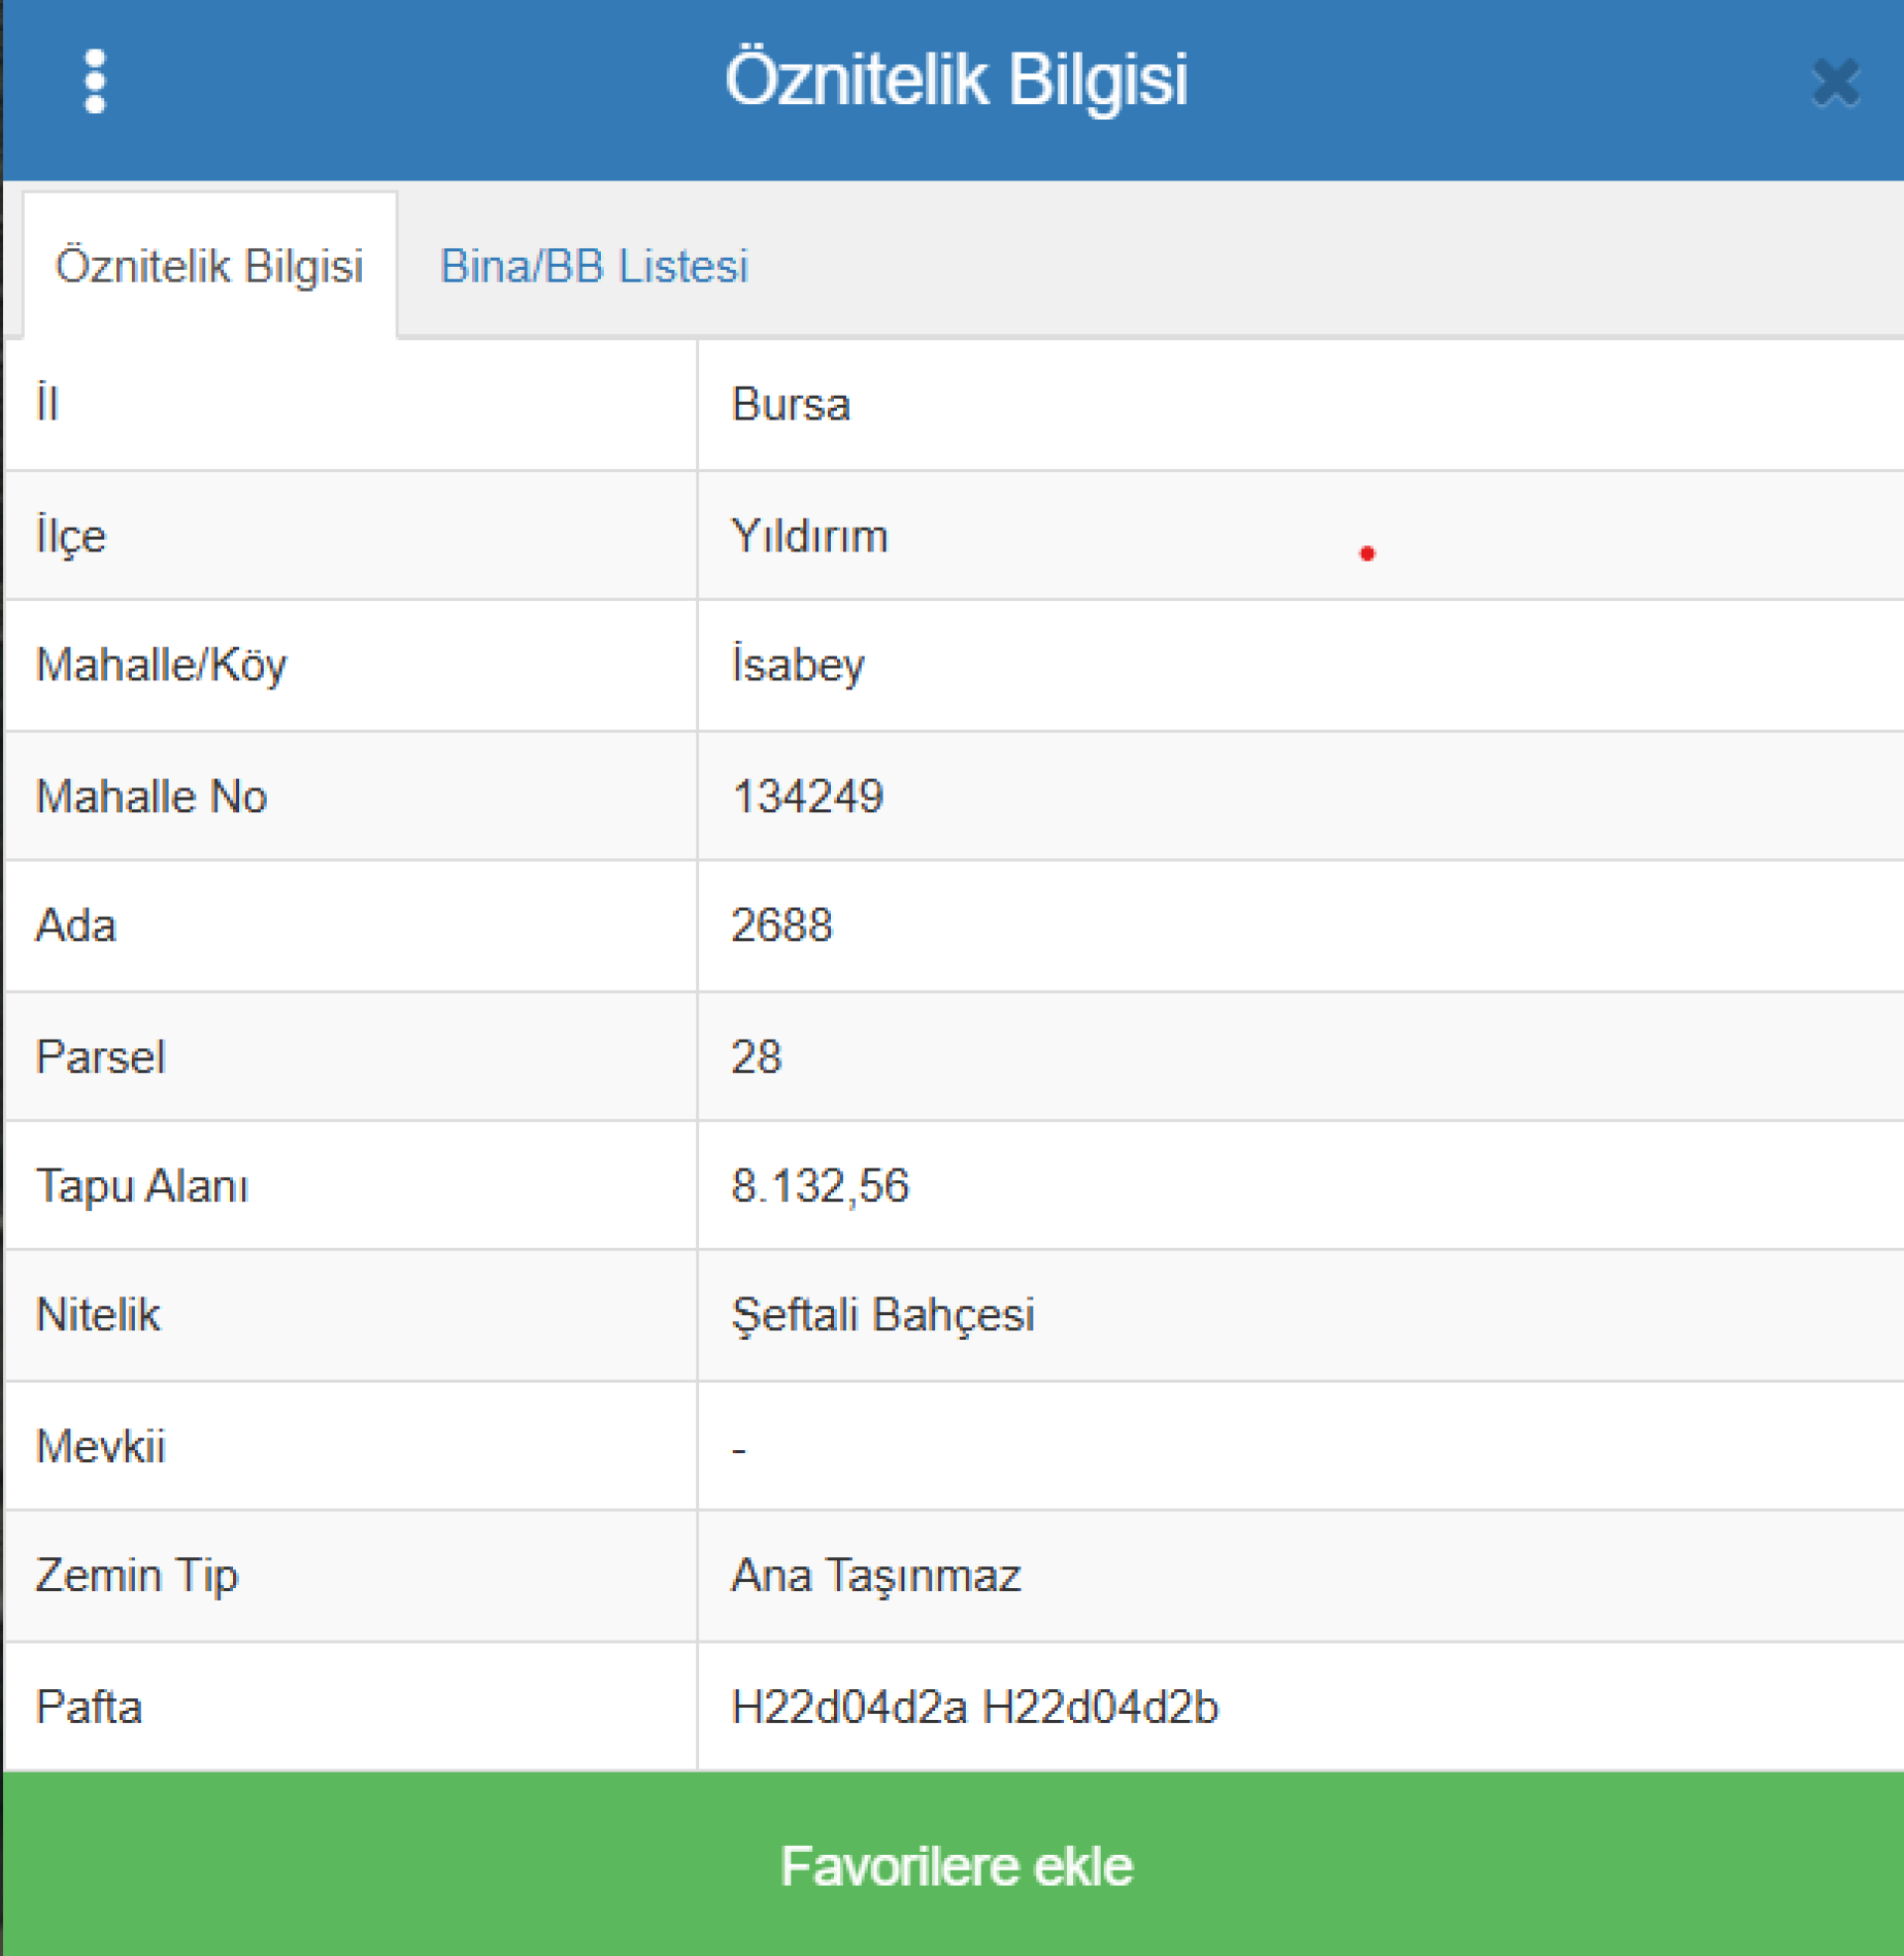Click Mahalle No value 134249

(807, 797)
